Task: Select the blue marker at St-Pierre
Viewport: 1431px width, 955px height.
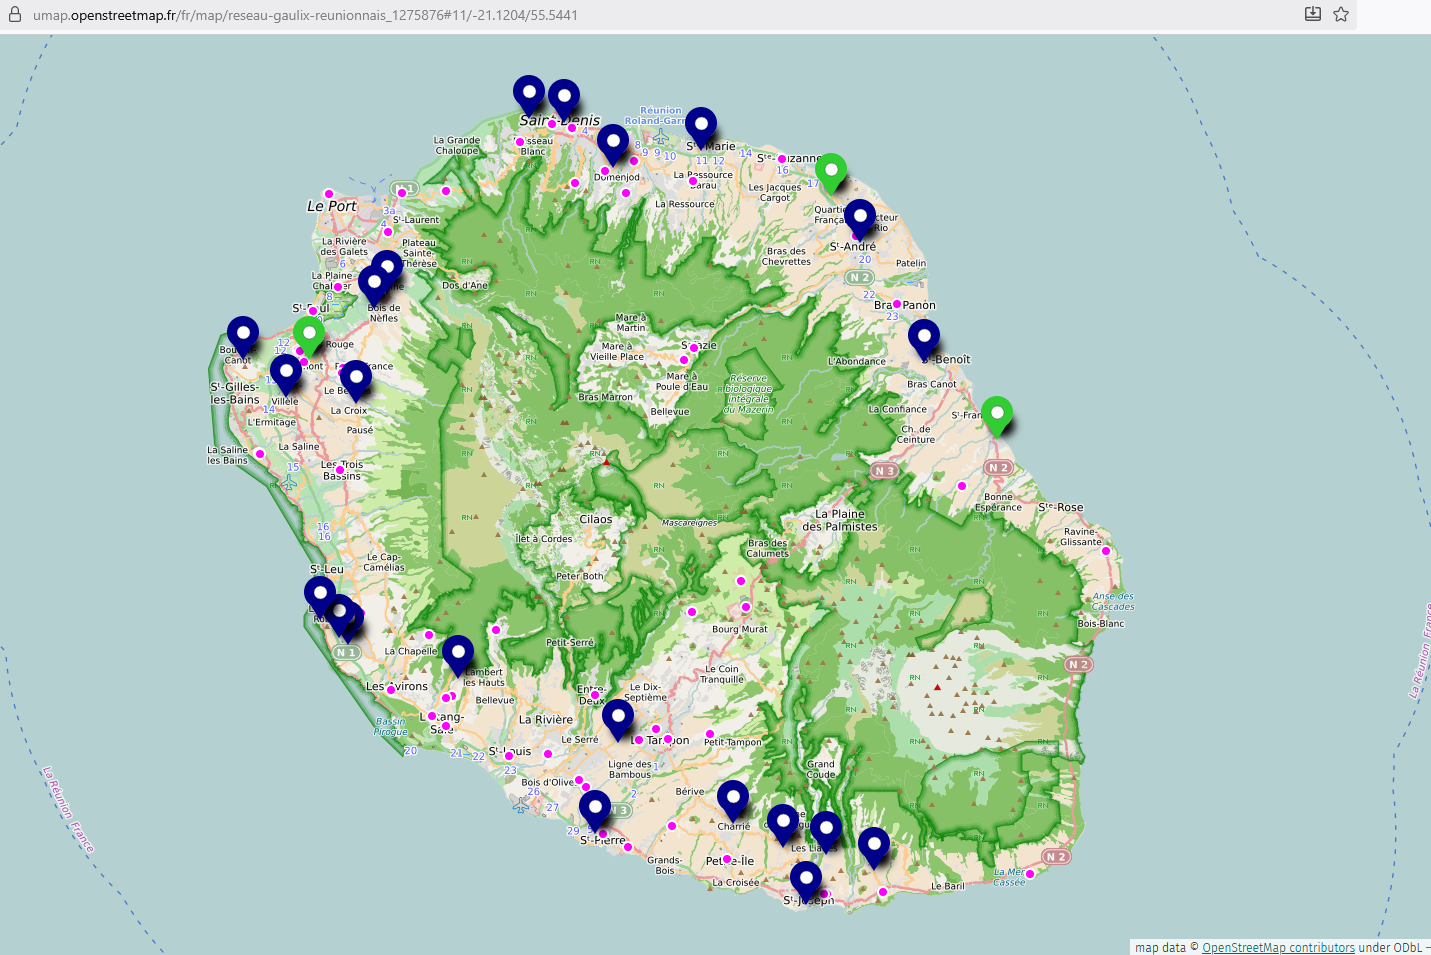Action: (x=595, y=810)
